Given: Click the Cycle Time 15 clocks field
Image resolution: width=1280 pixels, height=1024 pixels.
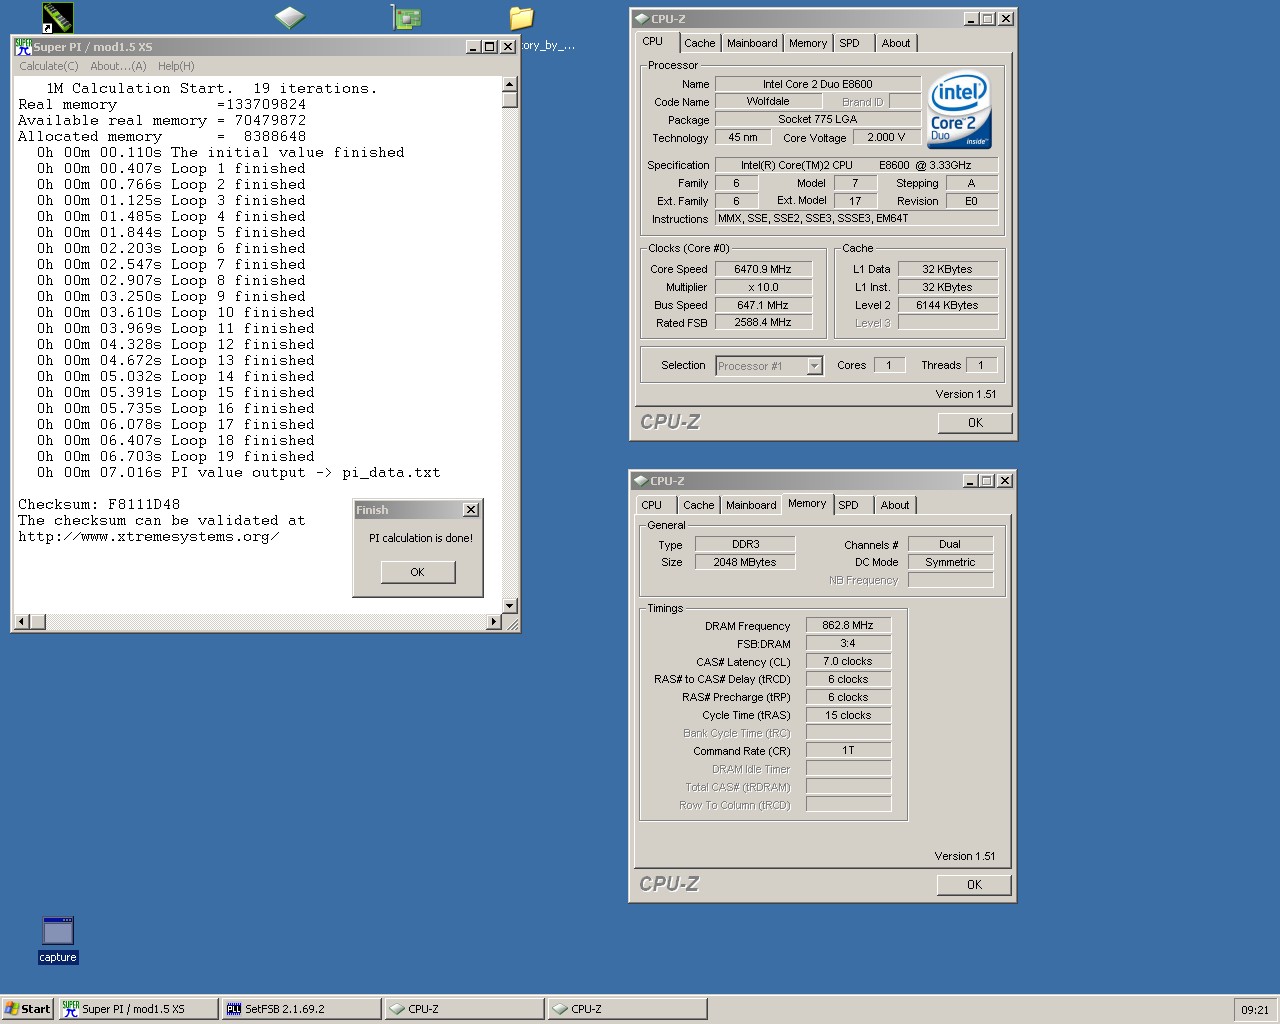Looking at the screenshot, I should click(x=848, y=716).
